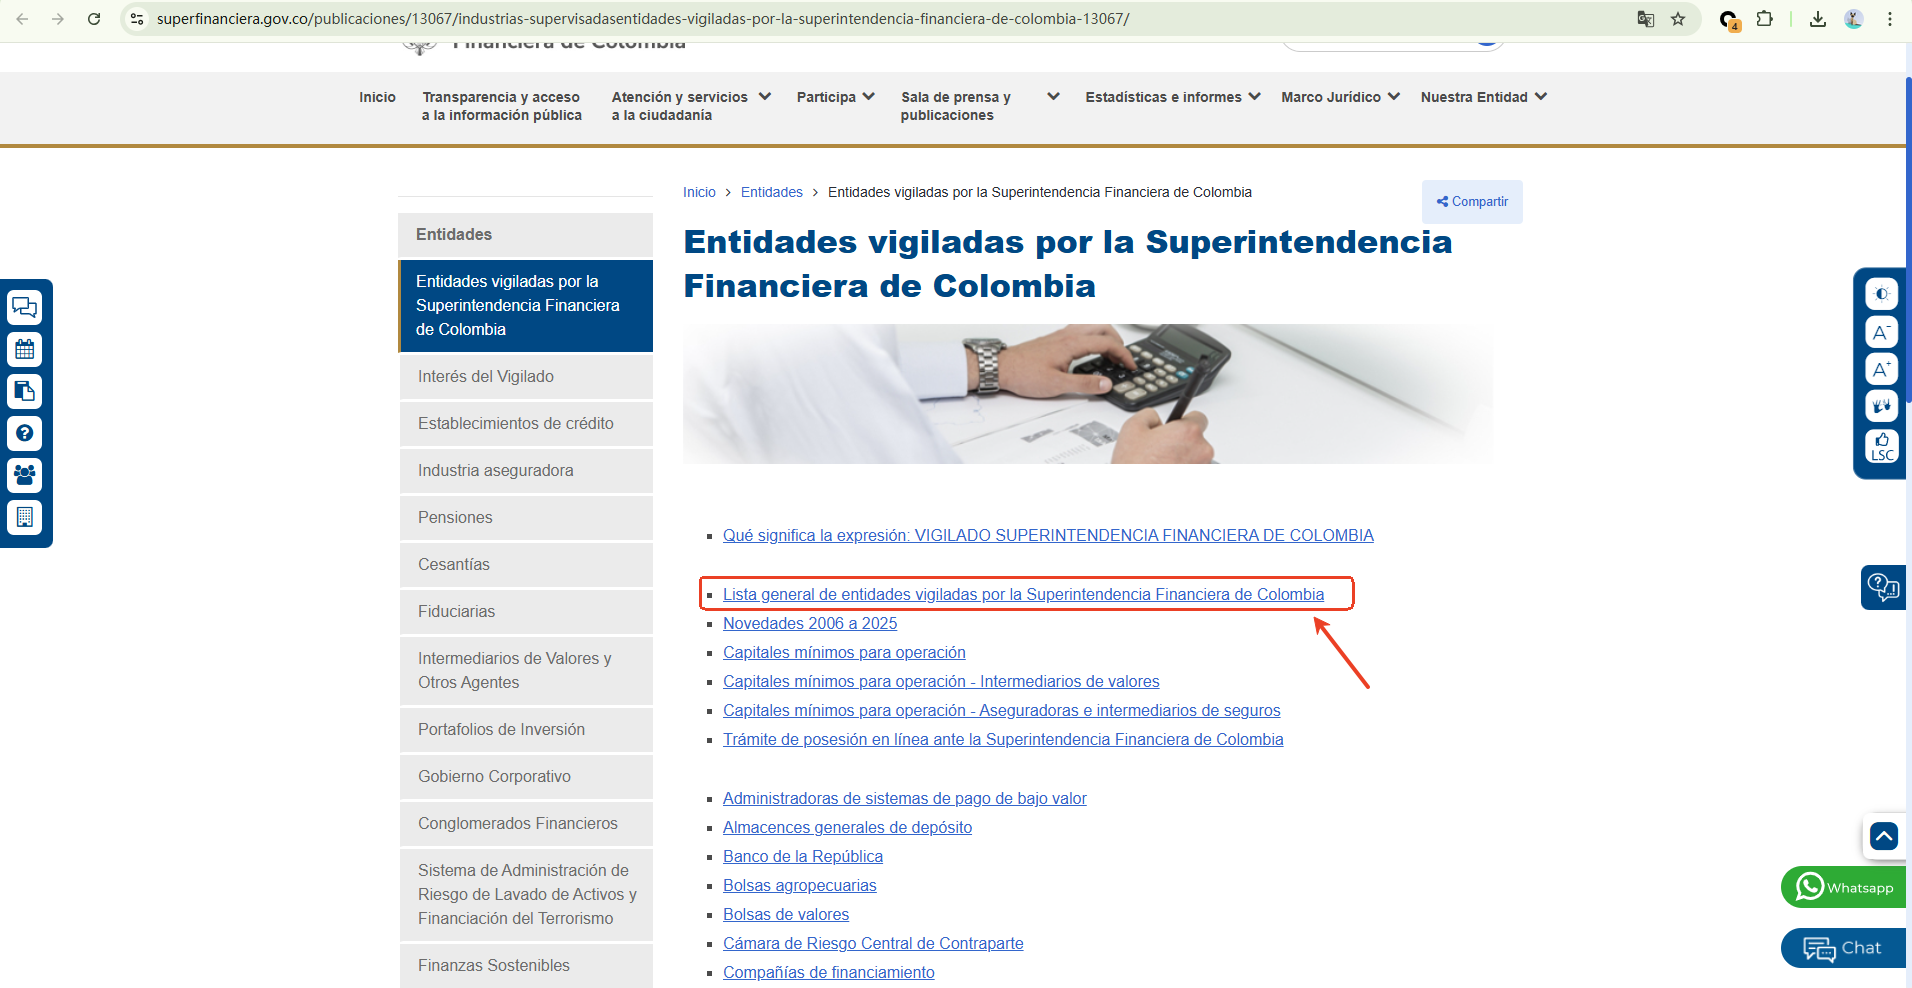The height and width of the screenshot is (988, 1912).
Task: Go to Inicio in the main menu
Action: tap(377, 97)
